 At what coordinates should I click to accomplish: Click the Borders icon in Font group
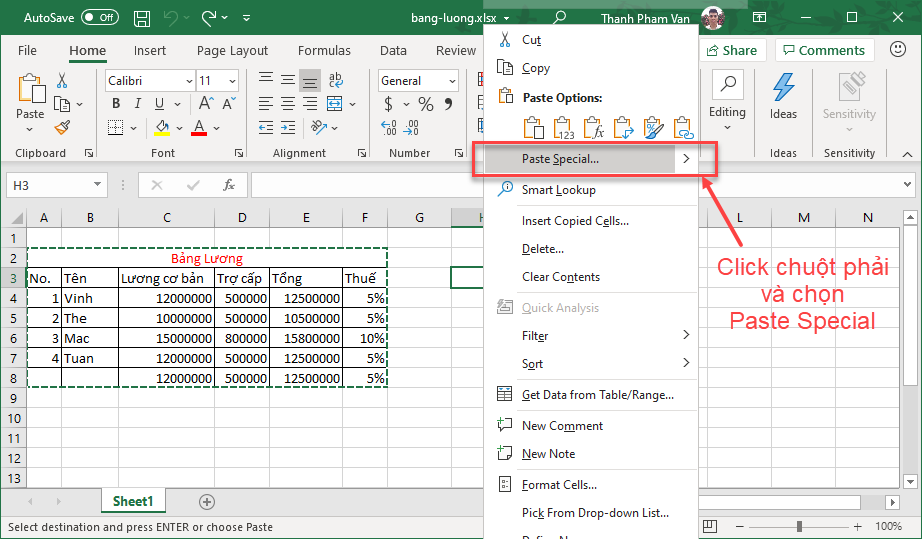115,128
